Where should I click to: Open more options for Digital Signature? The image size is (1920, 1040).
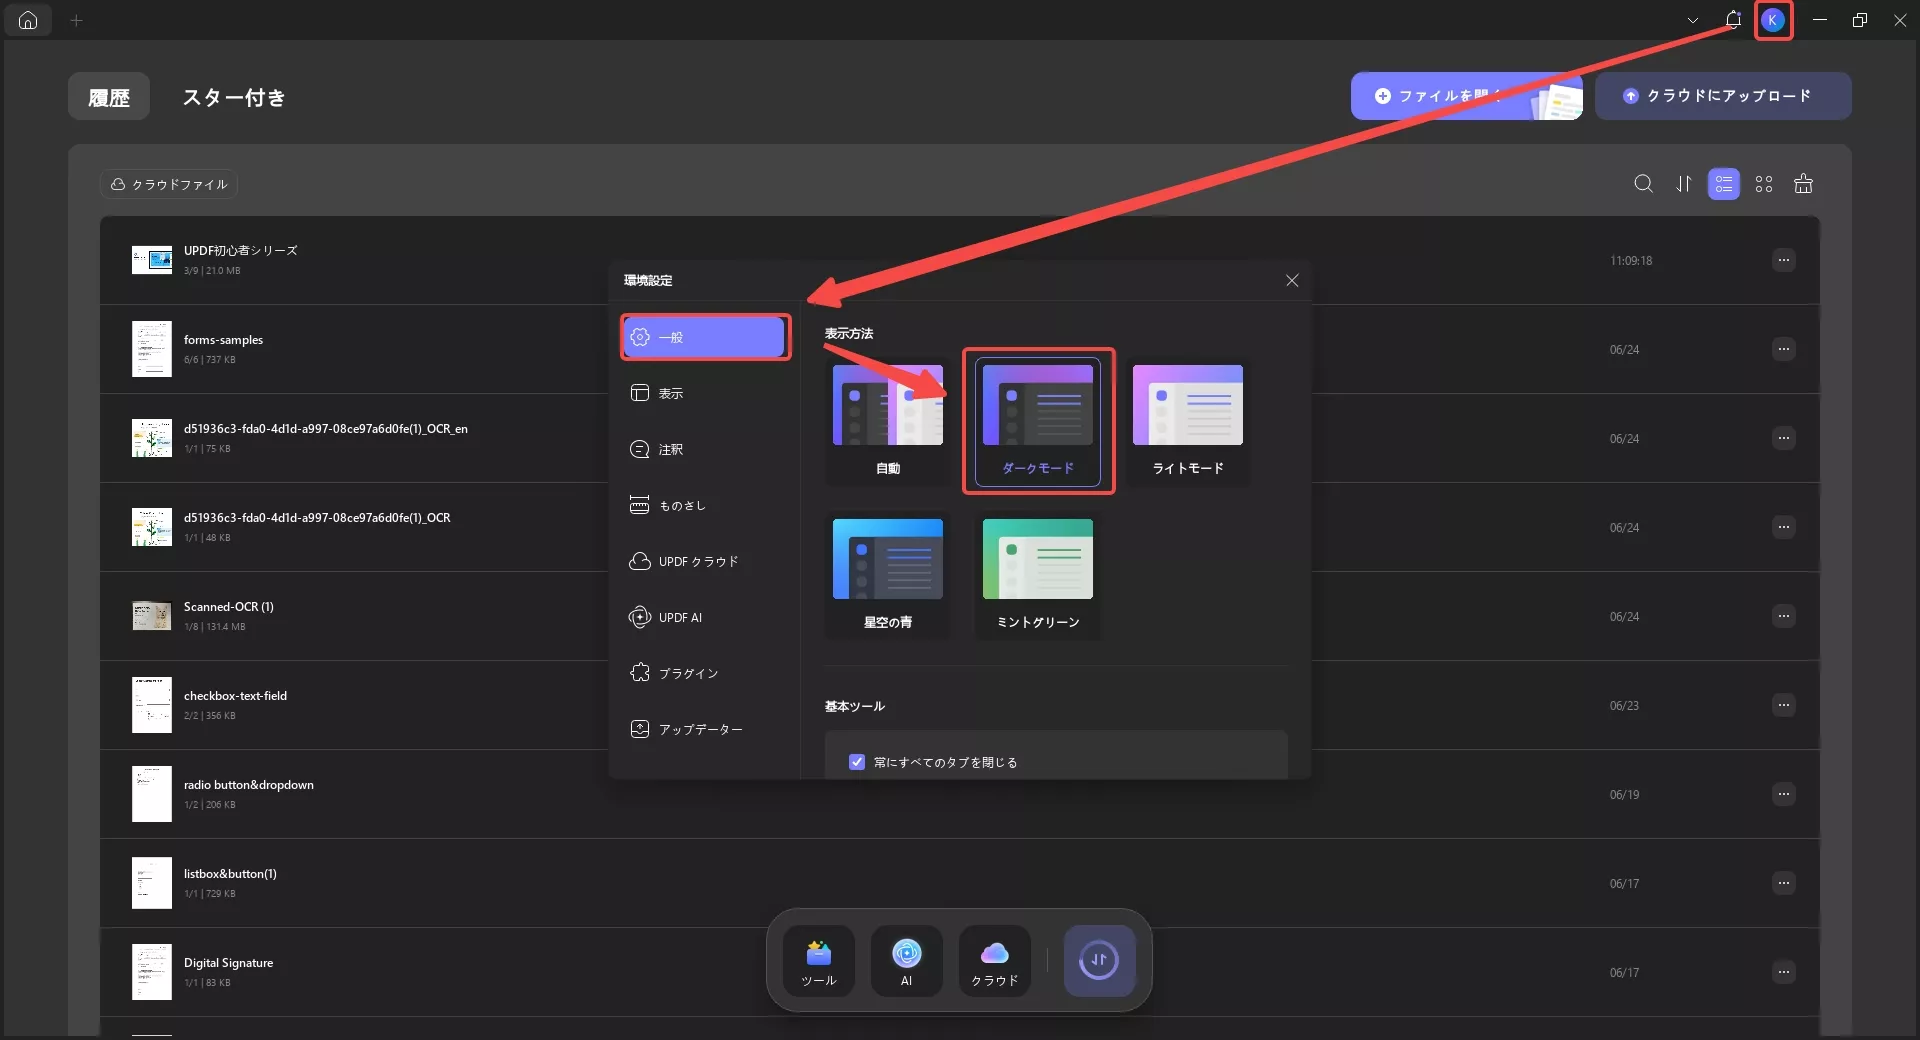click(x=1784, y=972)
